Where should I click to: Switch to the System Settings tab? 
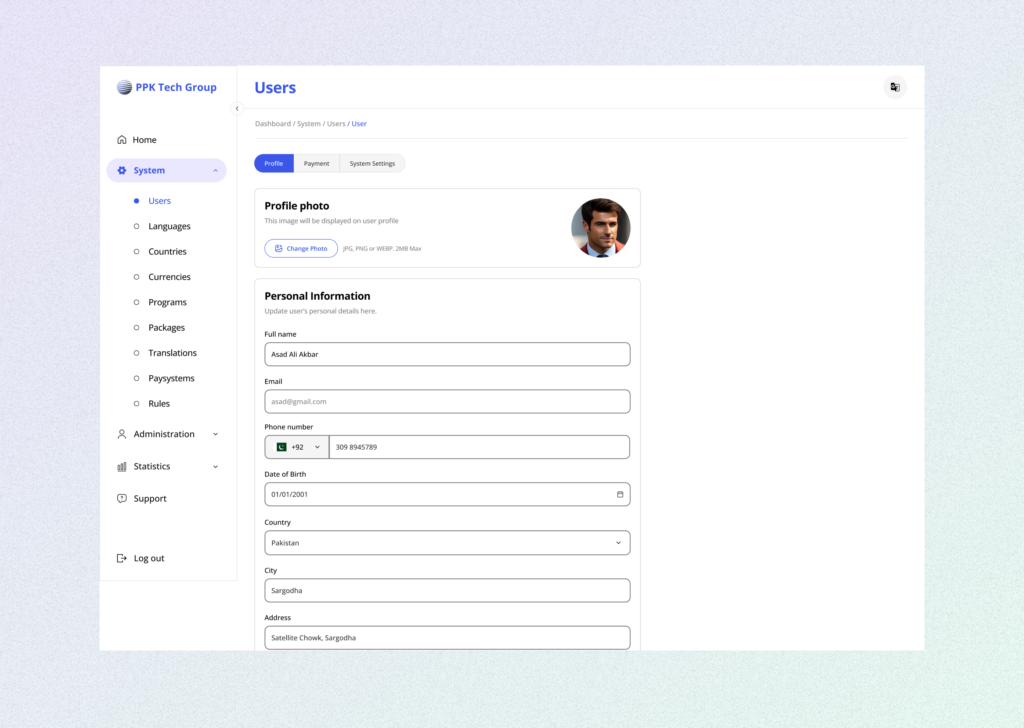pos(372,164)
